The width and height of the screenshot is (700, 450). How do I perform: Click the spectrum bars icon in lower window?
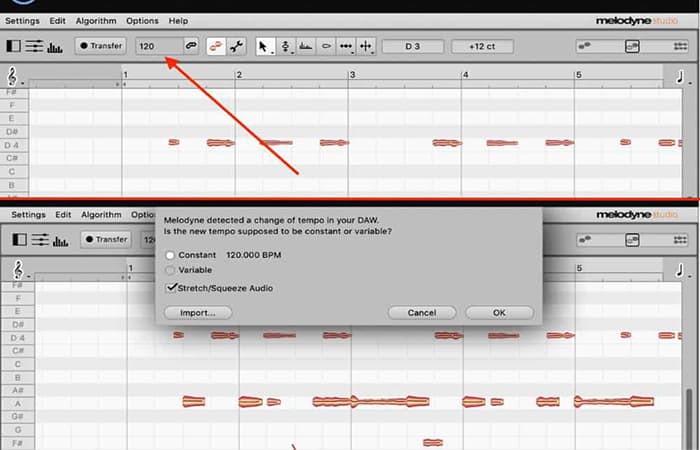pos(61,241)
